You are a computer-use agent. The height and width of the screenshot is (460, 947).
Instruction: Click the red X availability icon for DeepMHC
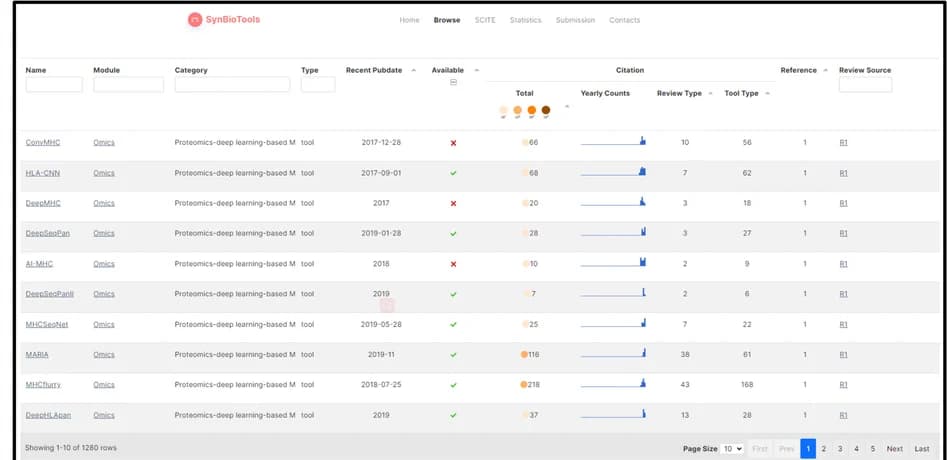coord(454,203)
